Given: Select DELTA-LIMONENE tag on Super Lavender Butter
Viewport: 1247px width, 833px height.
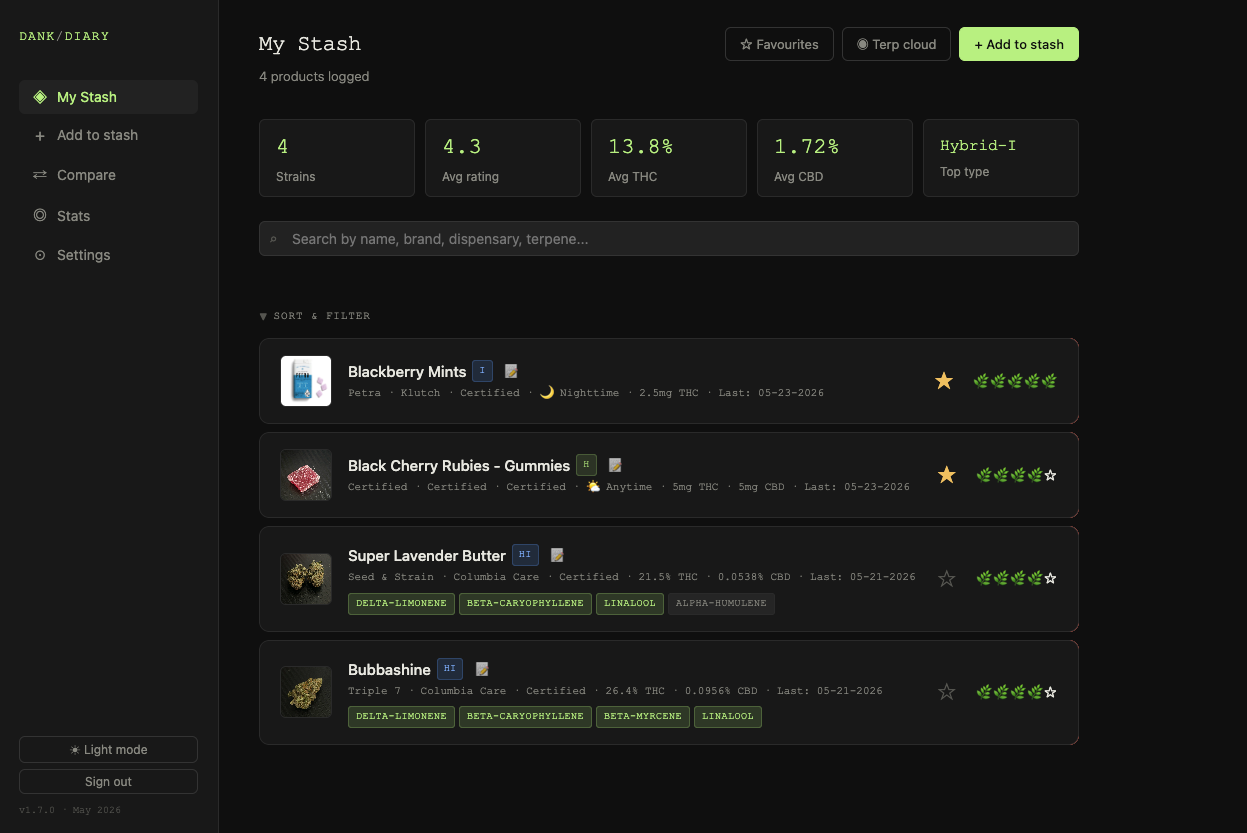Looking at the screenshot, I should coord(401,603).
